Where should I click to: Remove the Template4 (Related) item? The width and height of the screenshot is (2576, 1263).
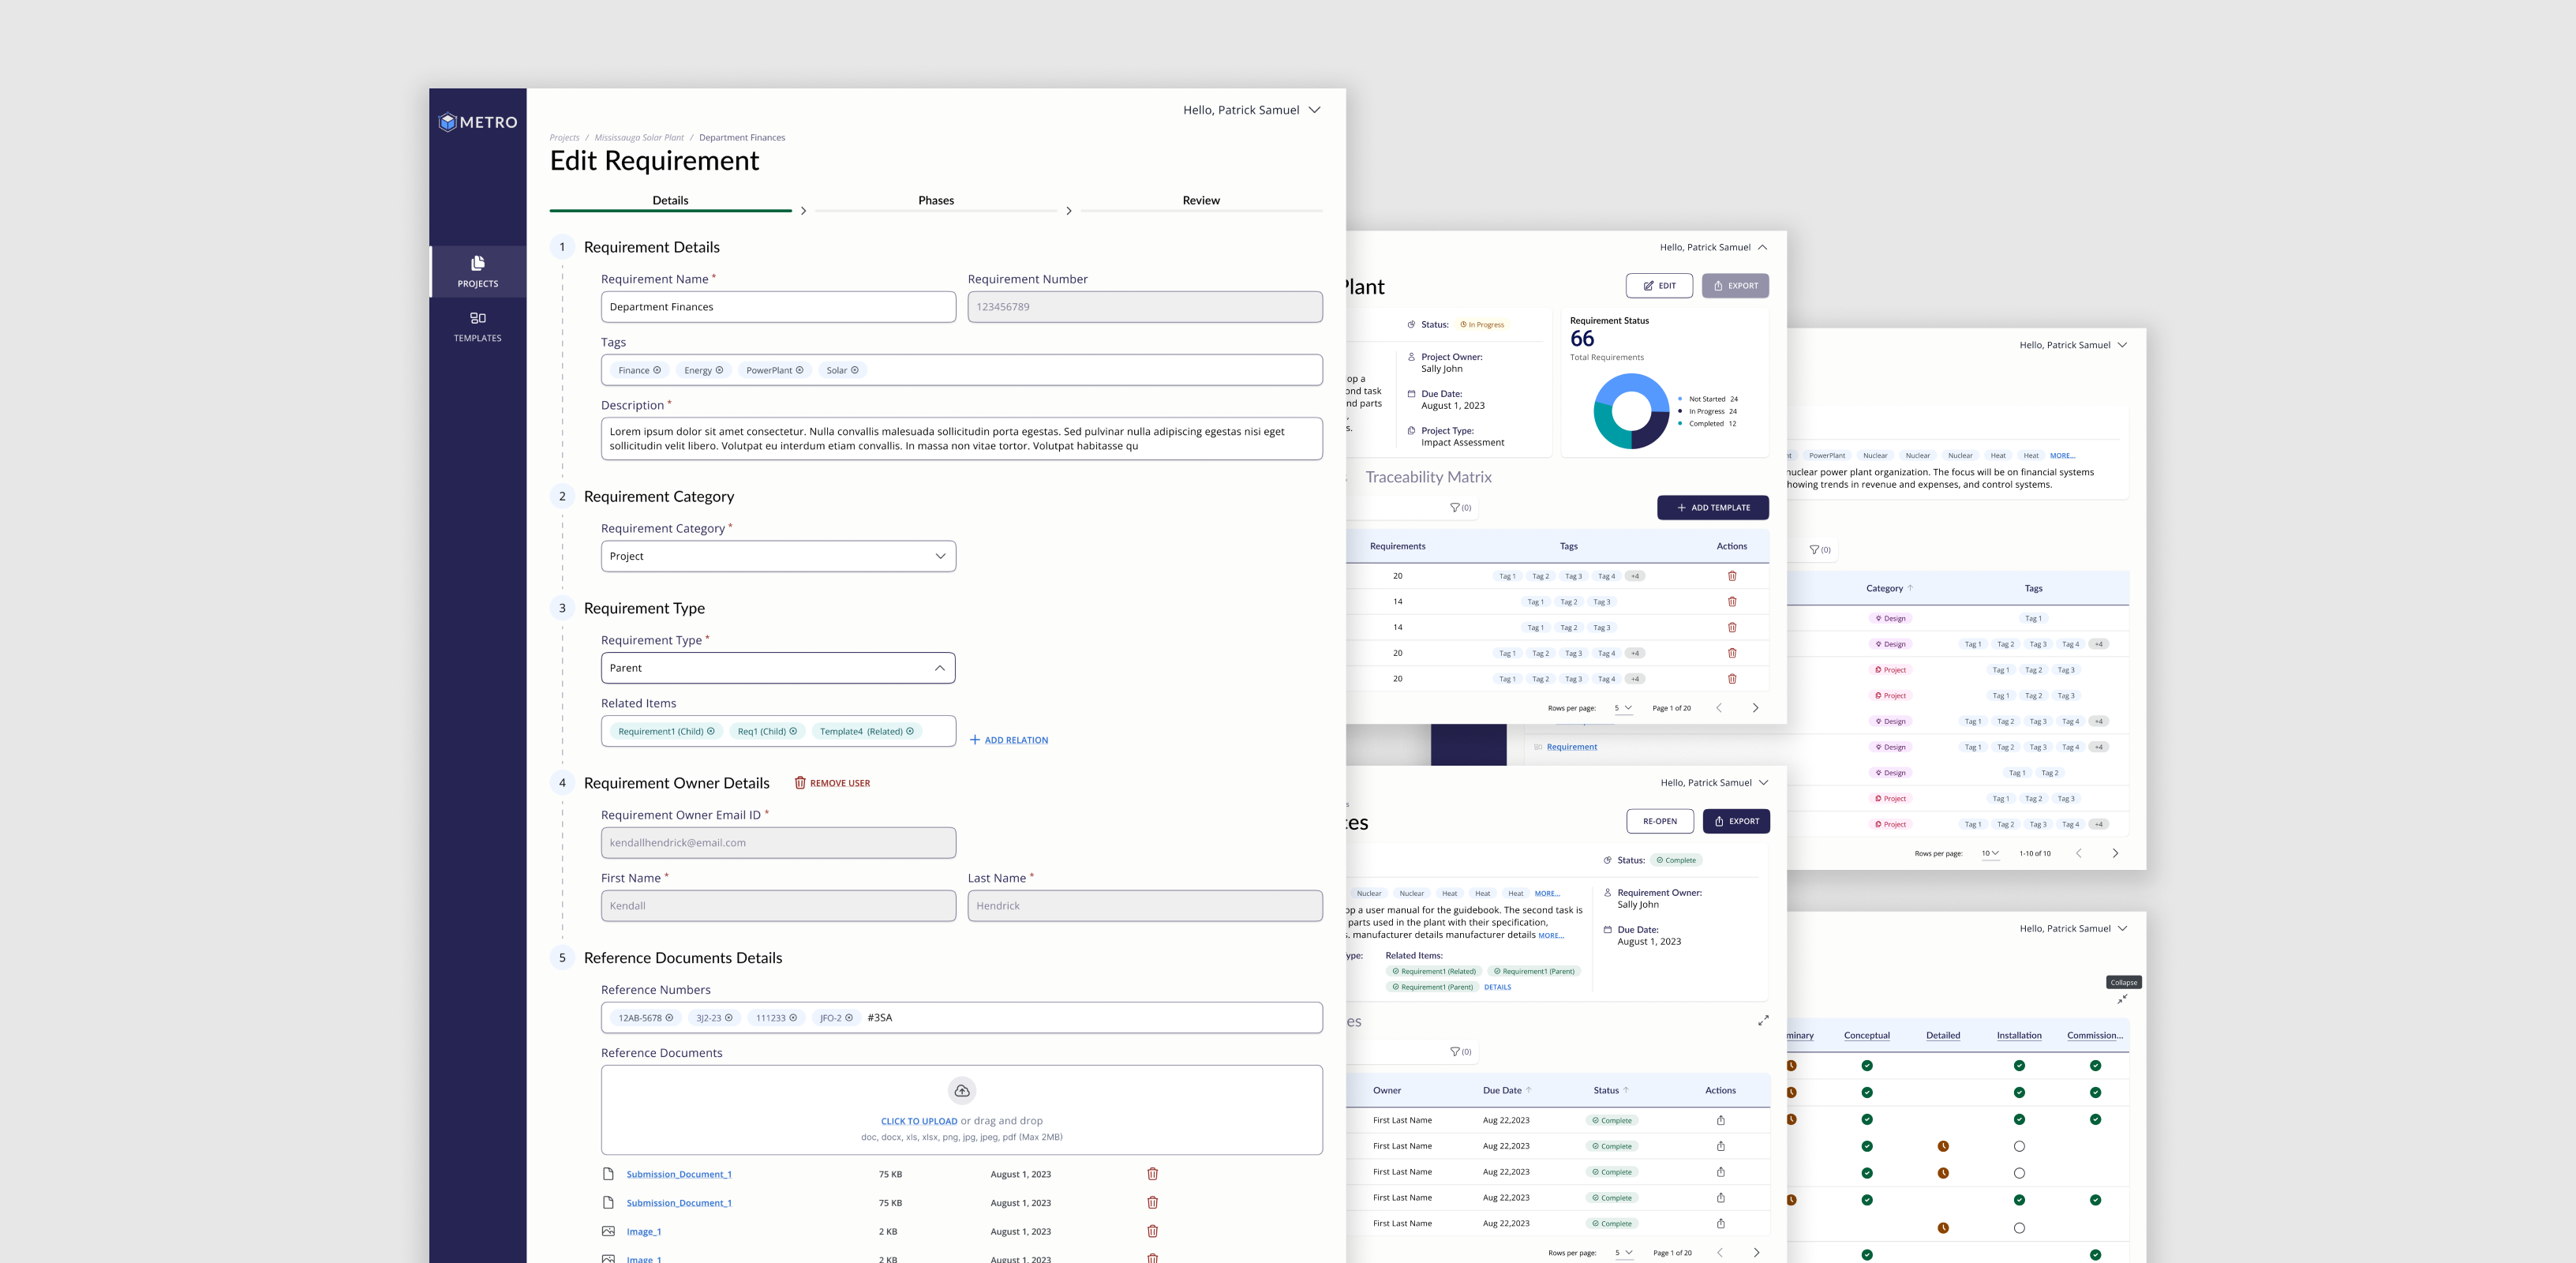tap(910, 731)
